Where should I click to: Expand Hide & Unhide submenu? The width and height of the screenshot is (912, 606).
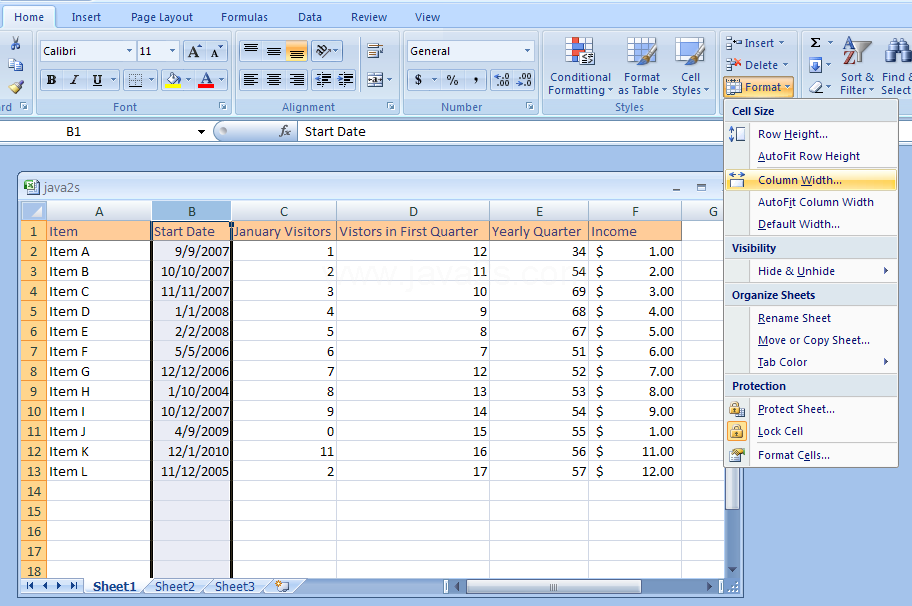click(810, 271)
